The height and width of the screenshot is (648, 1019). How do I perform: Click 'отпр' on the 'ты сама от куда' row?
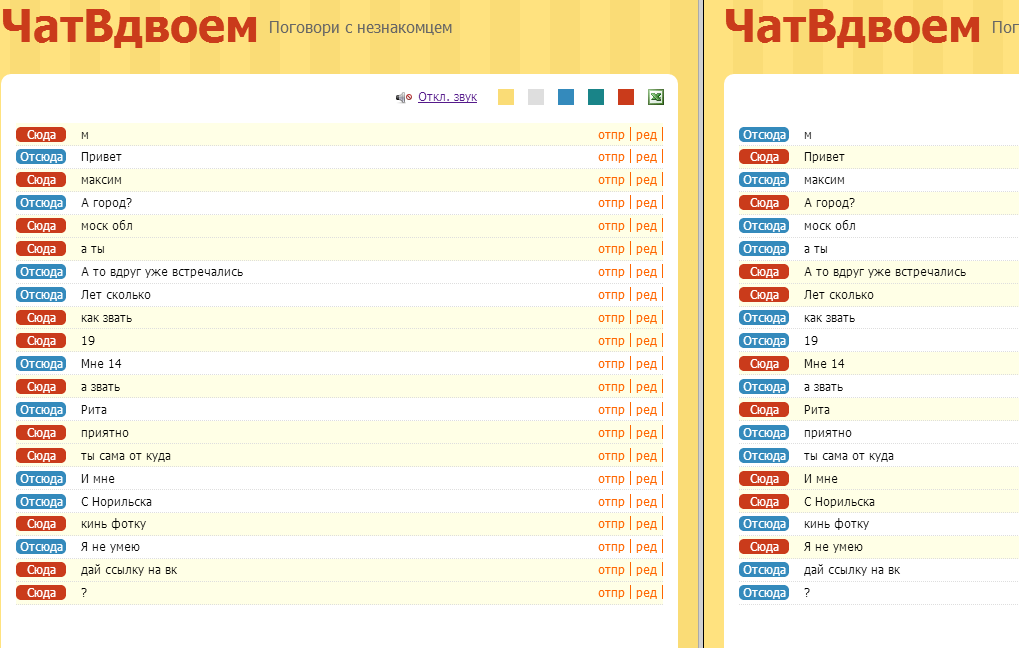click(x=611, y=456)
